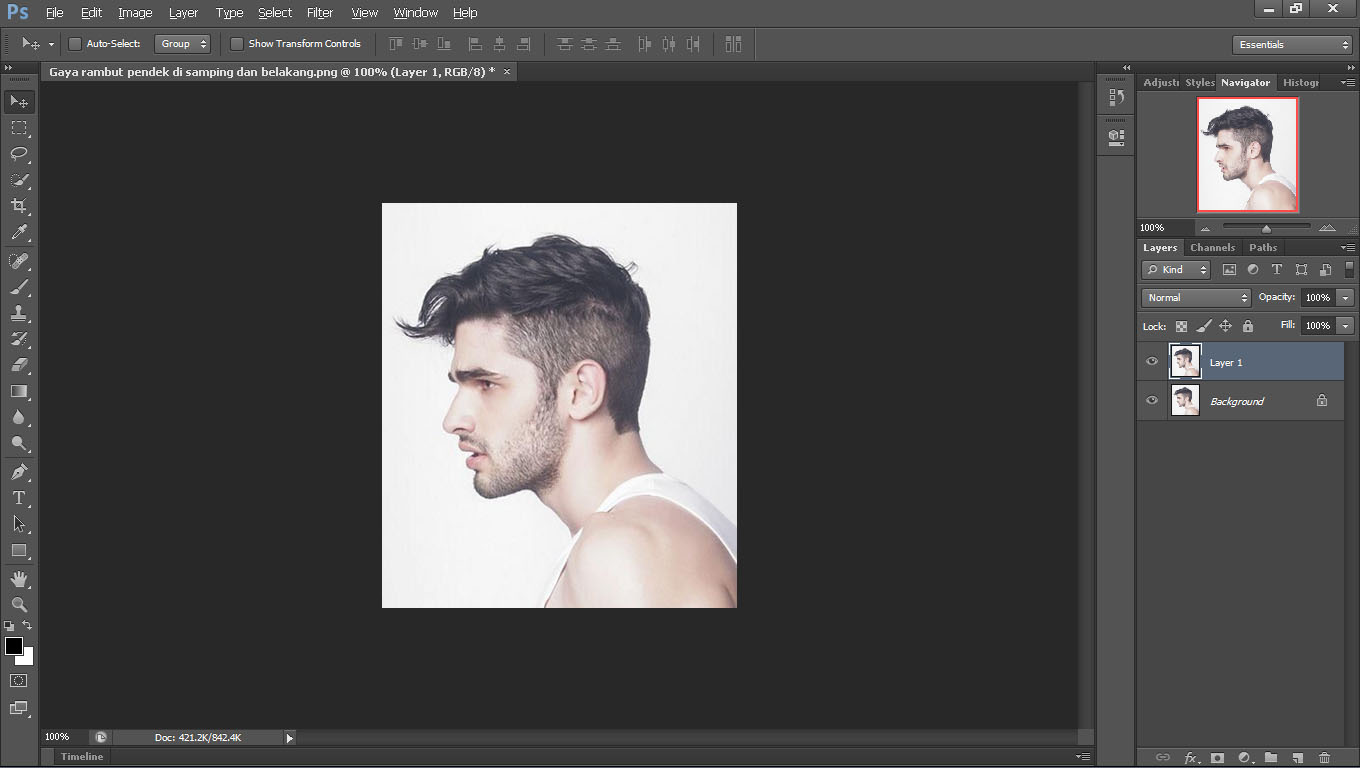Click the foreground color swatch
Screen dimensions: 1360x768
pyautogui.click(x=14, y=646)
